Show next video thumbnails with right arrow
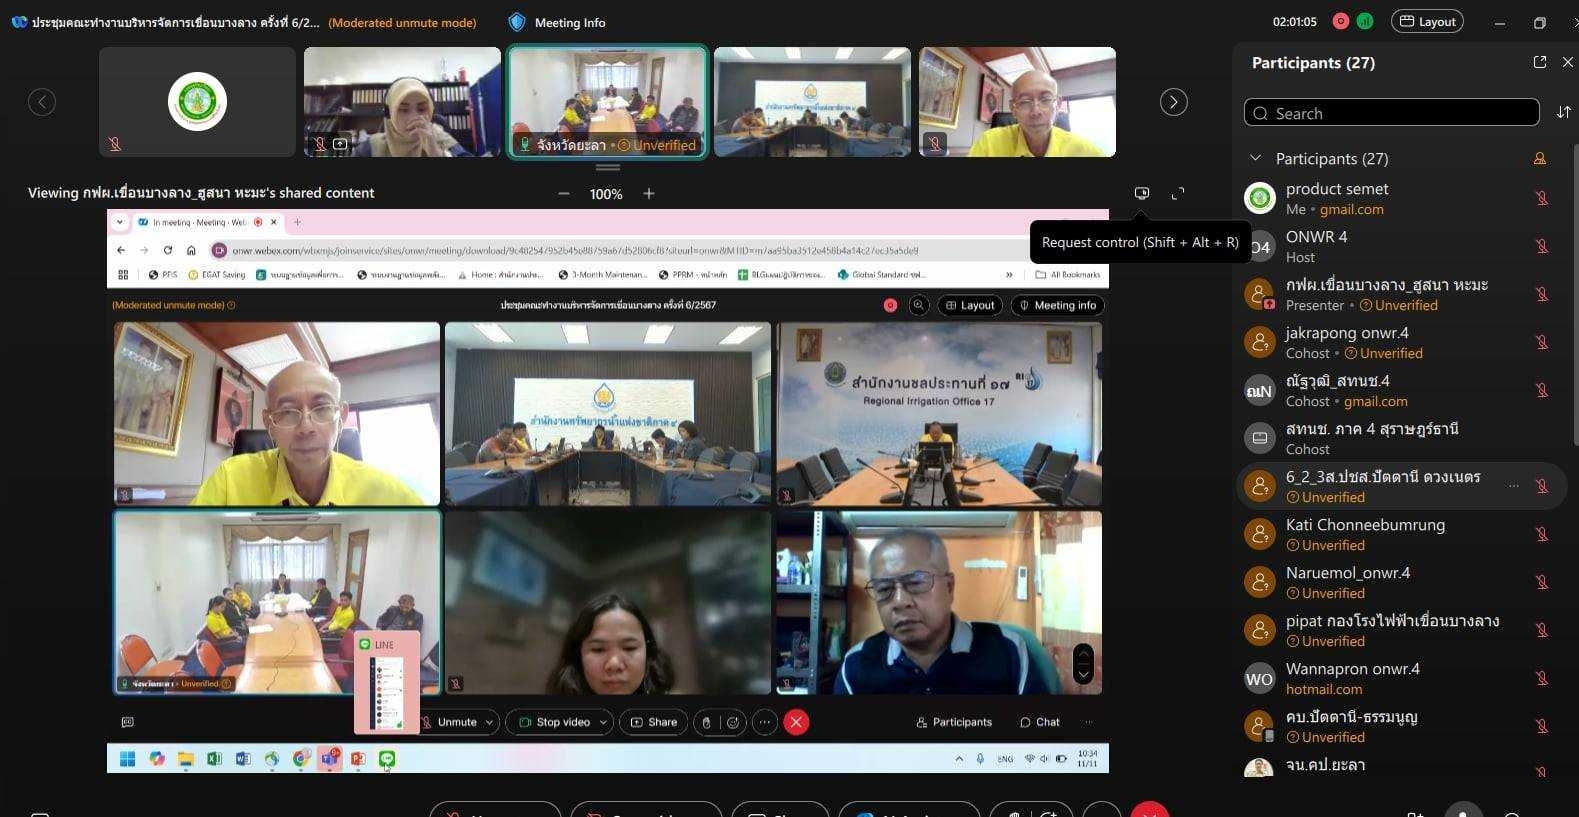This screenshot has width=1579, height=817. tap(1173, 102)
